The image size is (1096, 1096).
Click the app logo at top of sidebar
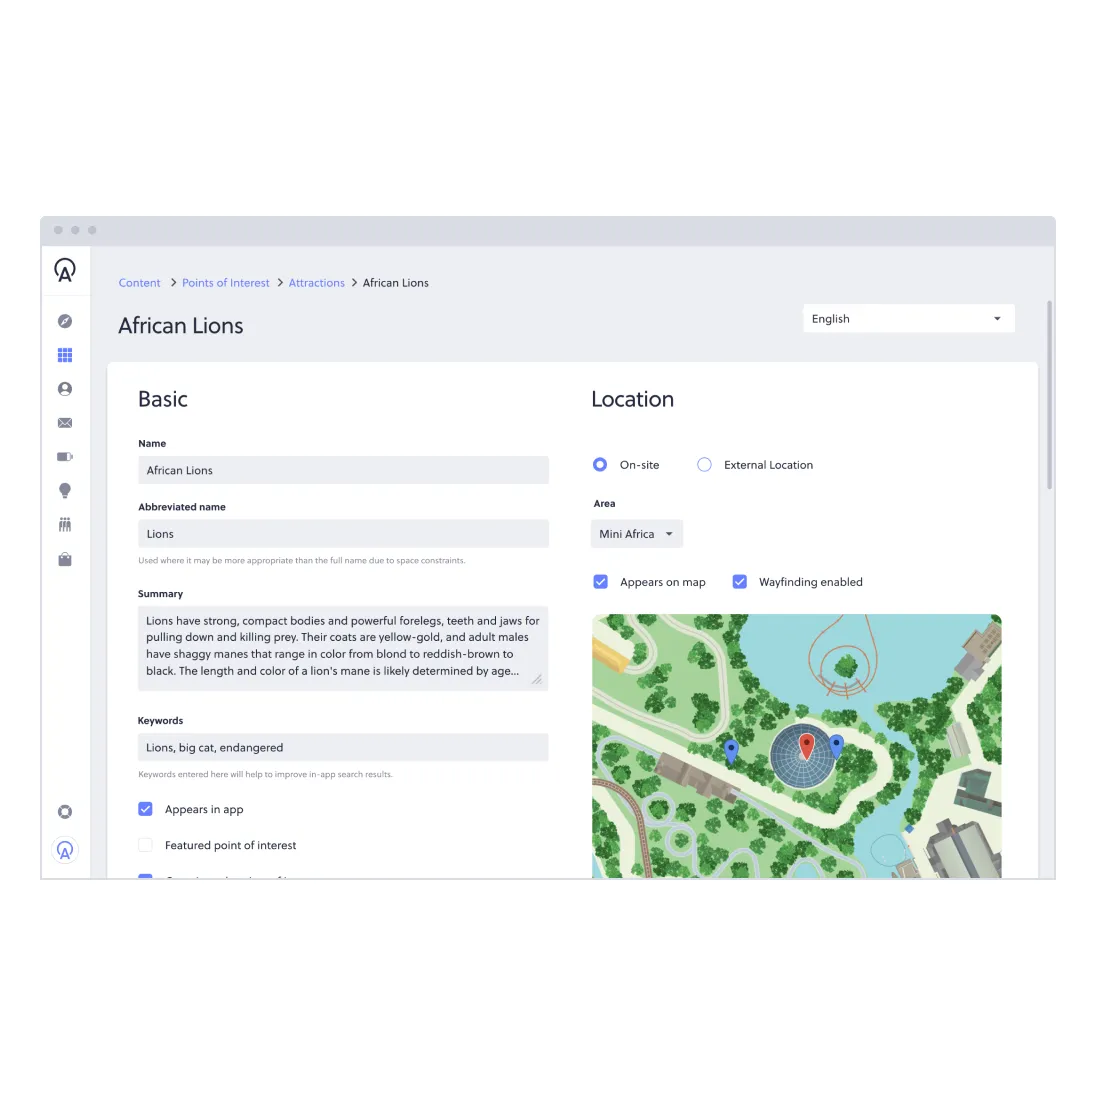[65, 270]
